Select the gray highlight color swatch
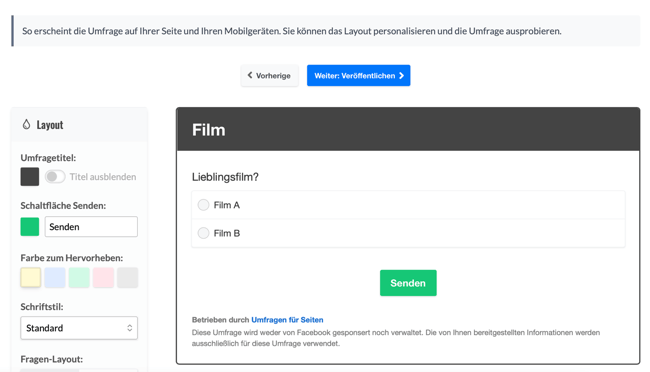 pos(127,277)
